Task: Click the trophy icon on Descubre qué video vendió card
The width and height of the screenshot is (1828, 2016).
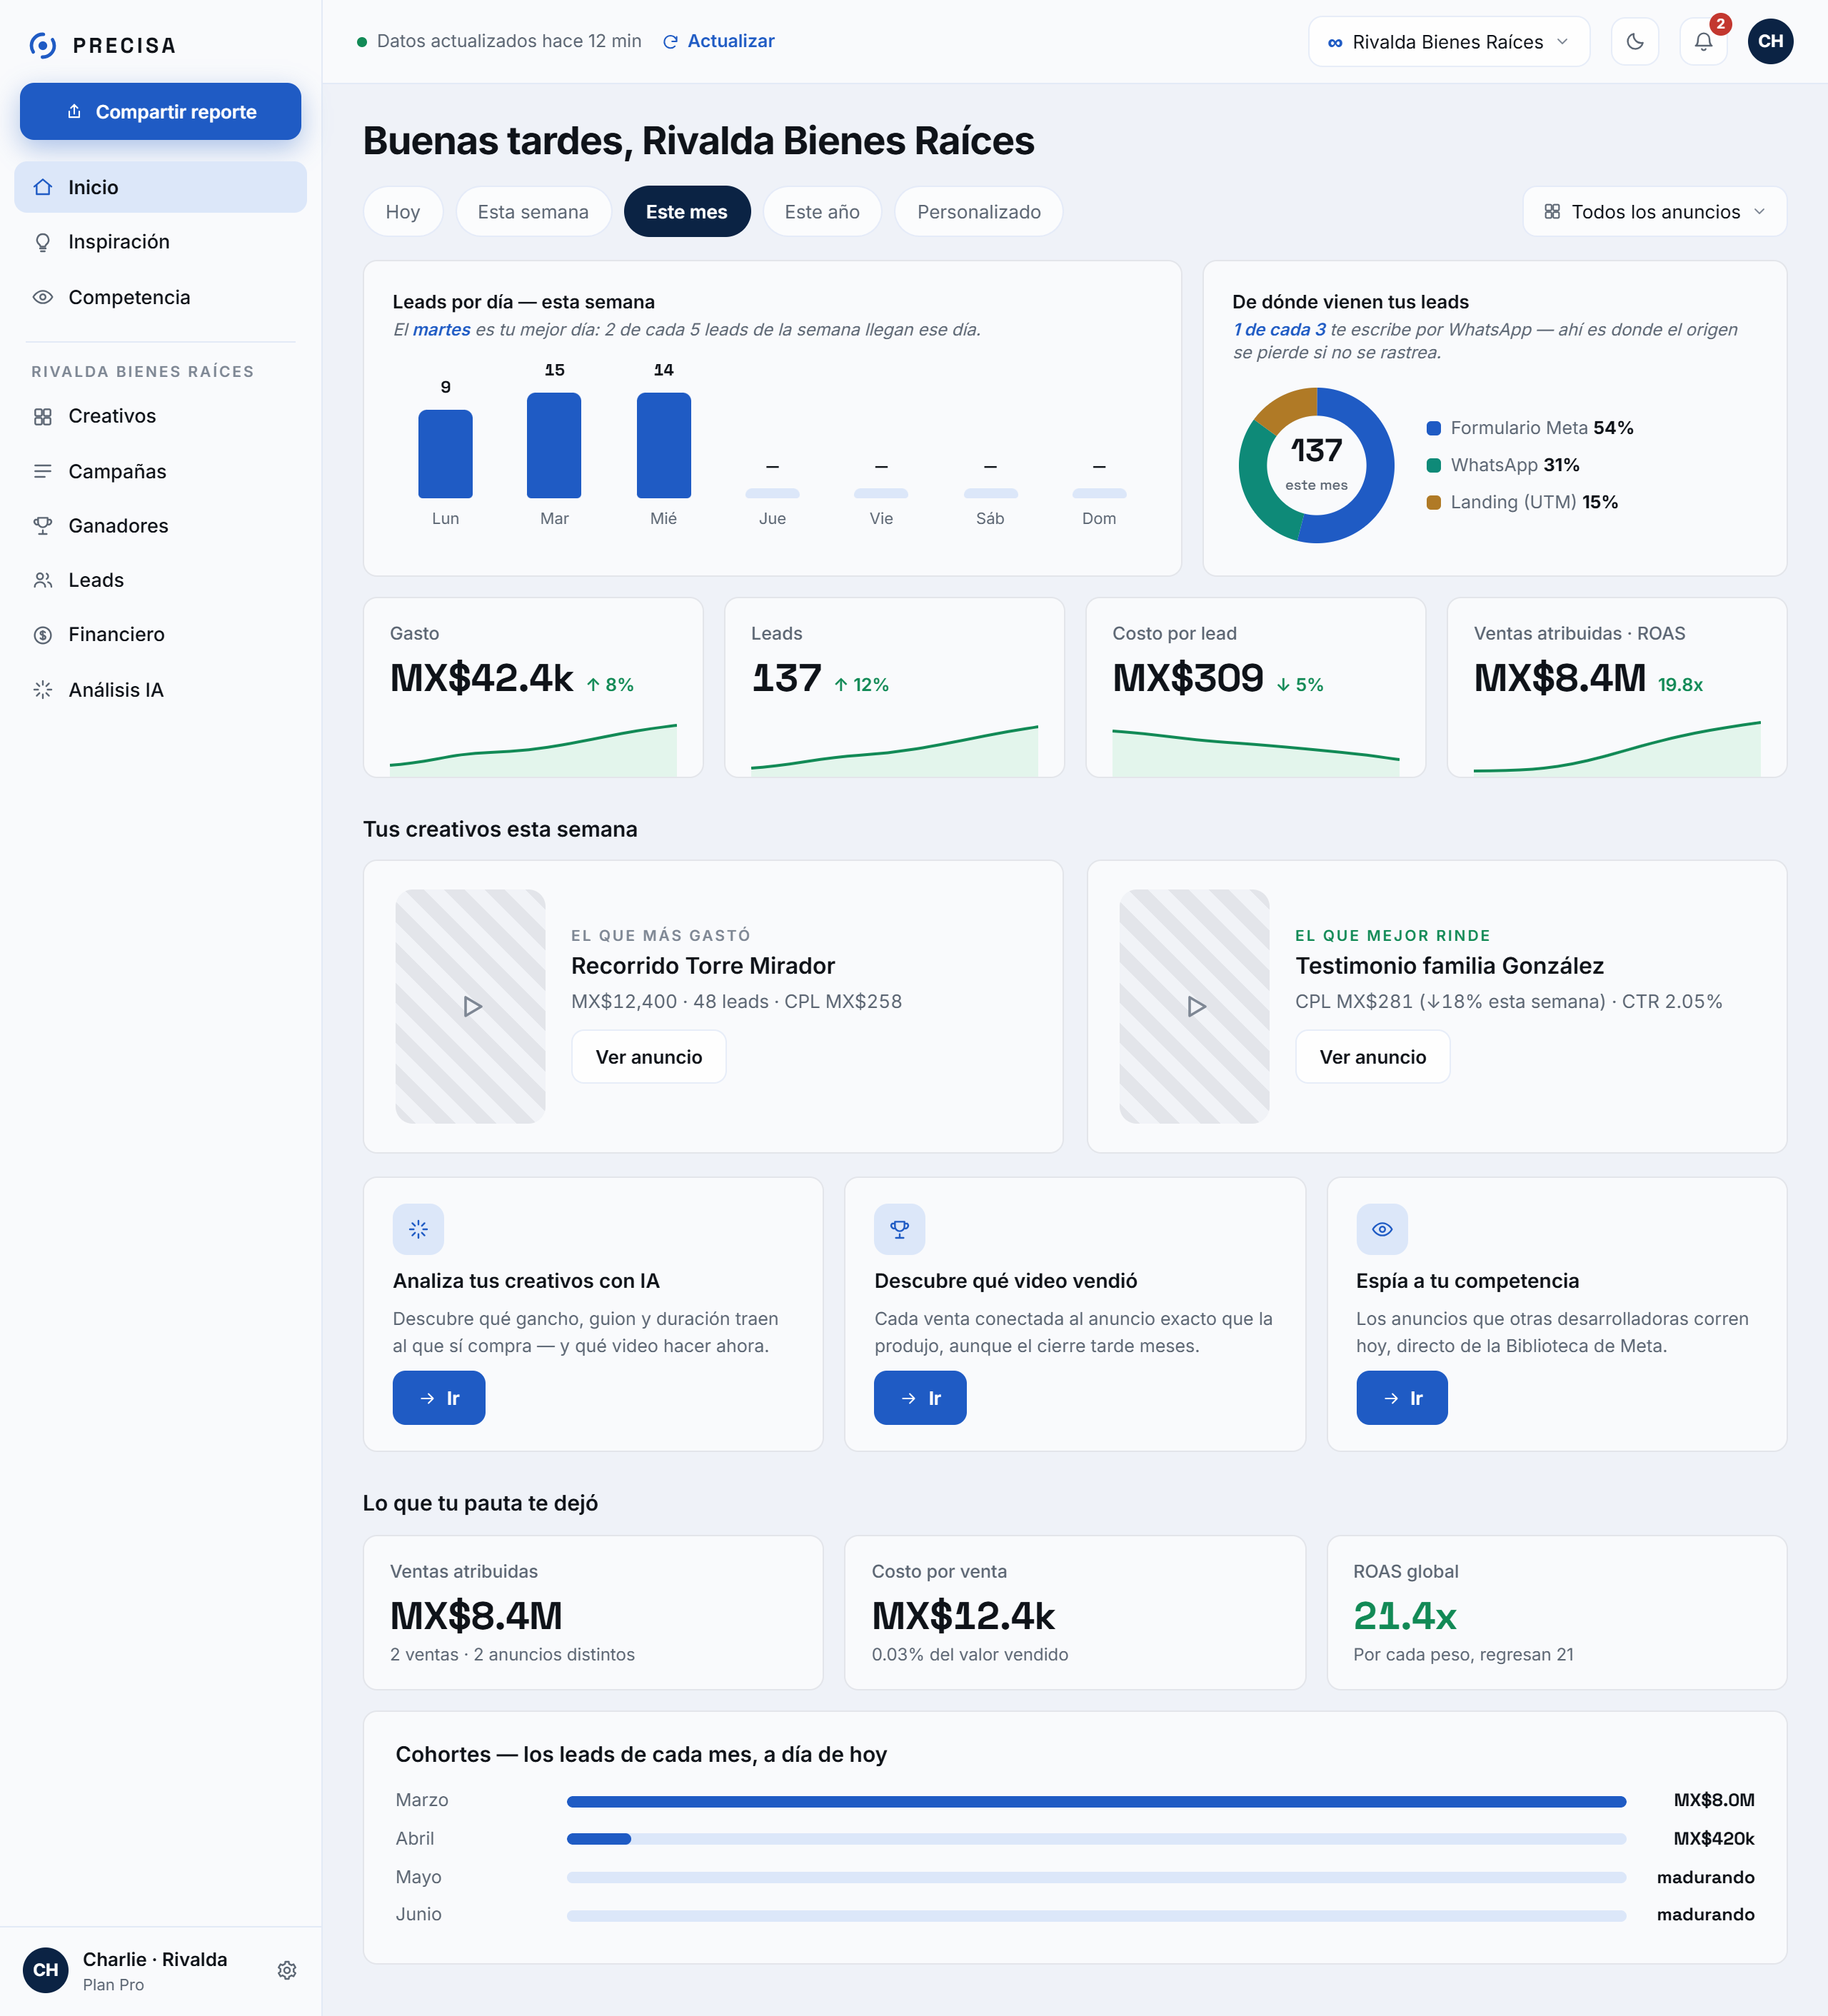Action: tap(899, 1229)
